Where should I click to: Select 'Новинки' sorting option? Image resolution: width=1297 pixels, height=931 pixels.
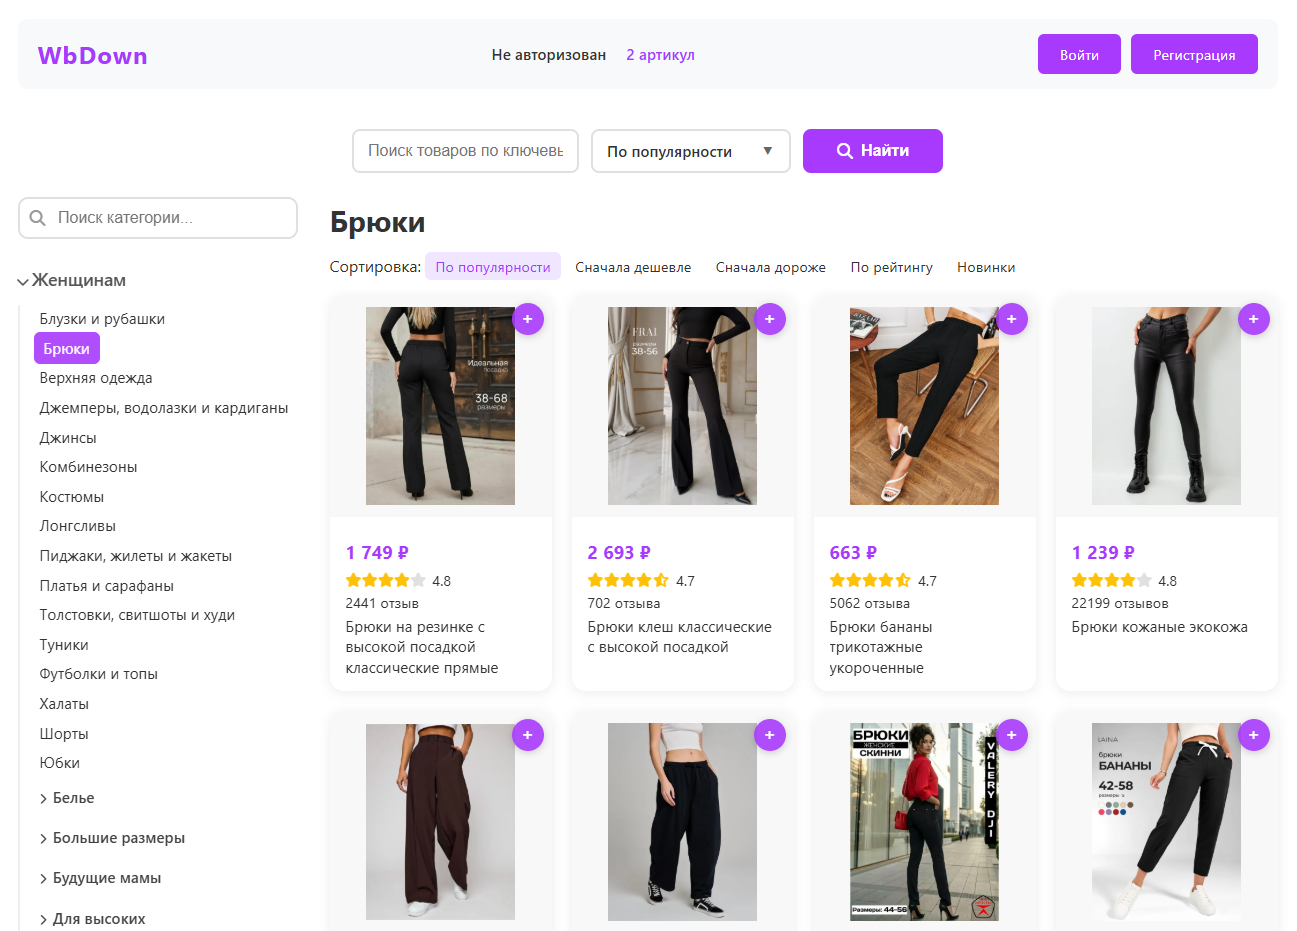(985, 267)
